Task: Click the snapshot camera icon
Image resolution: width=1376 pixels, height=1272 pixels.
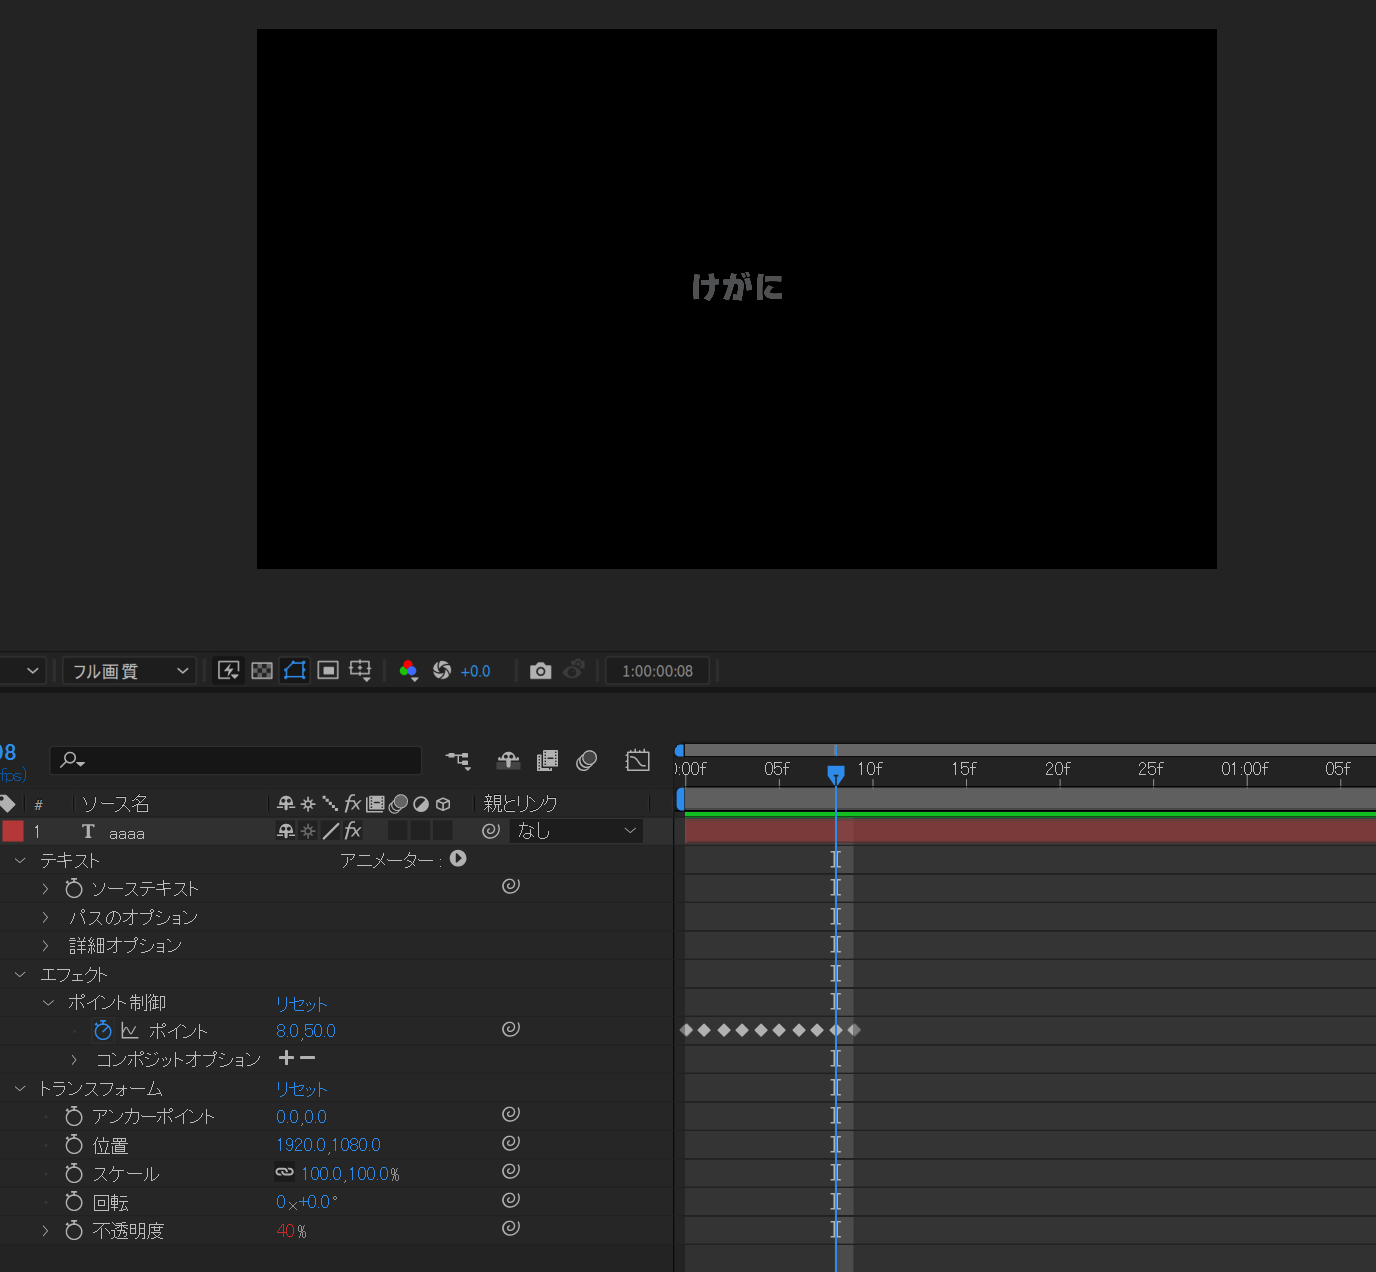Action: [540, 671]
